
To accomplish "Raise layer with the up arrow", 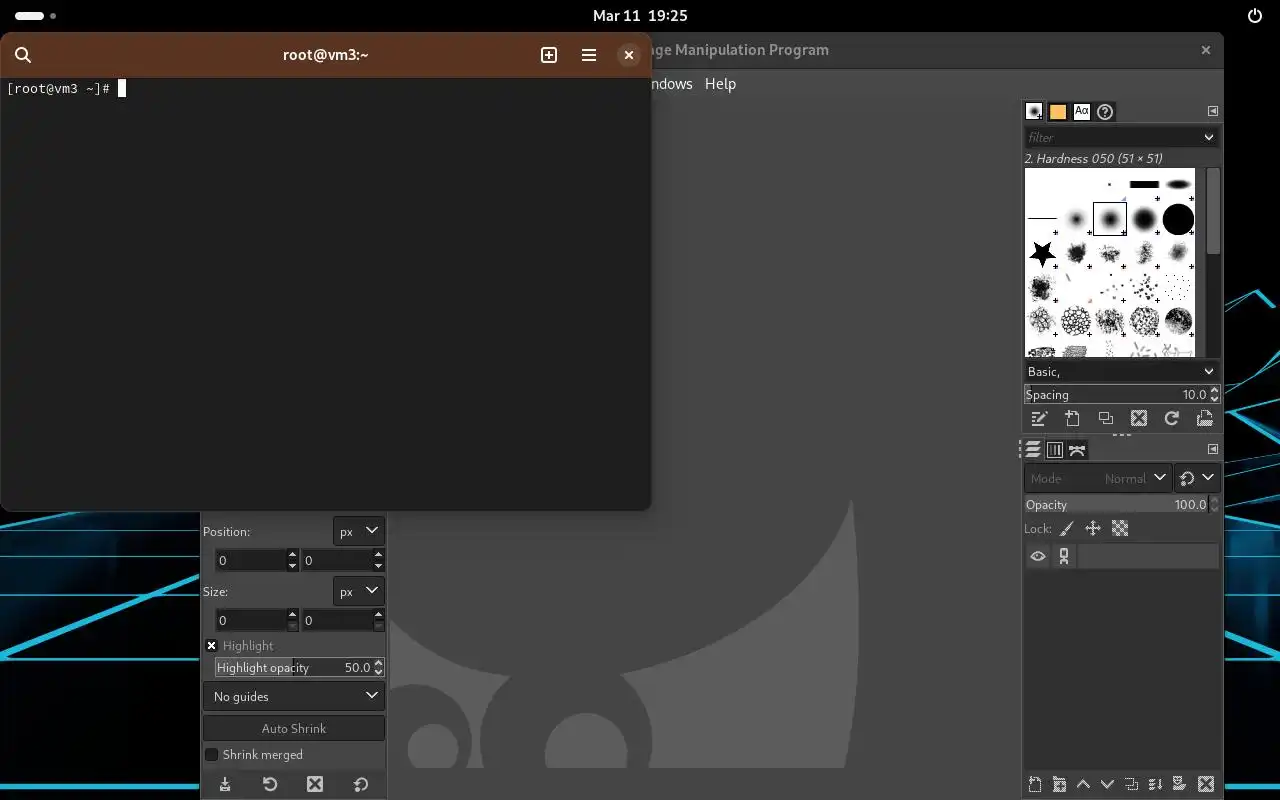I will tap(1083, 784).
